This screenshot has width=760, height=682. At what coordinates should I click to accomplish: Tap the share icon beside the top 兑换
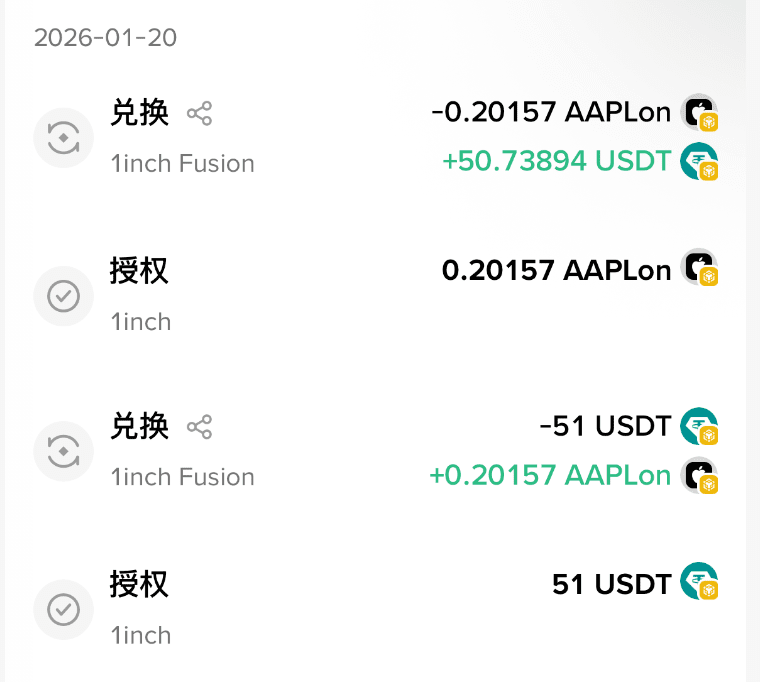coord(199,113)
